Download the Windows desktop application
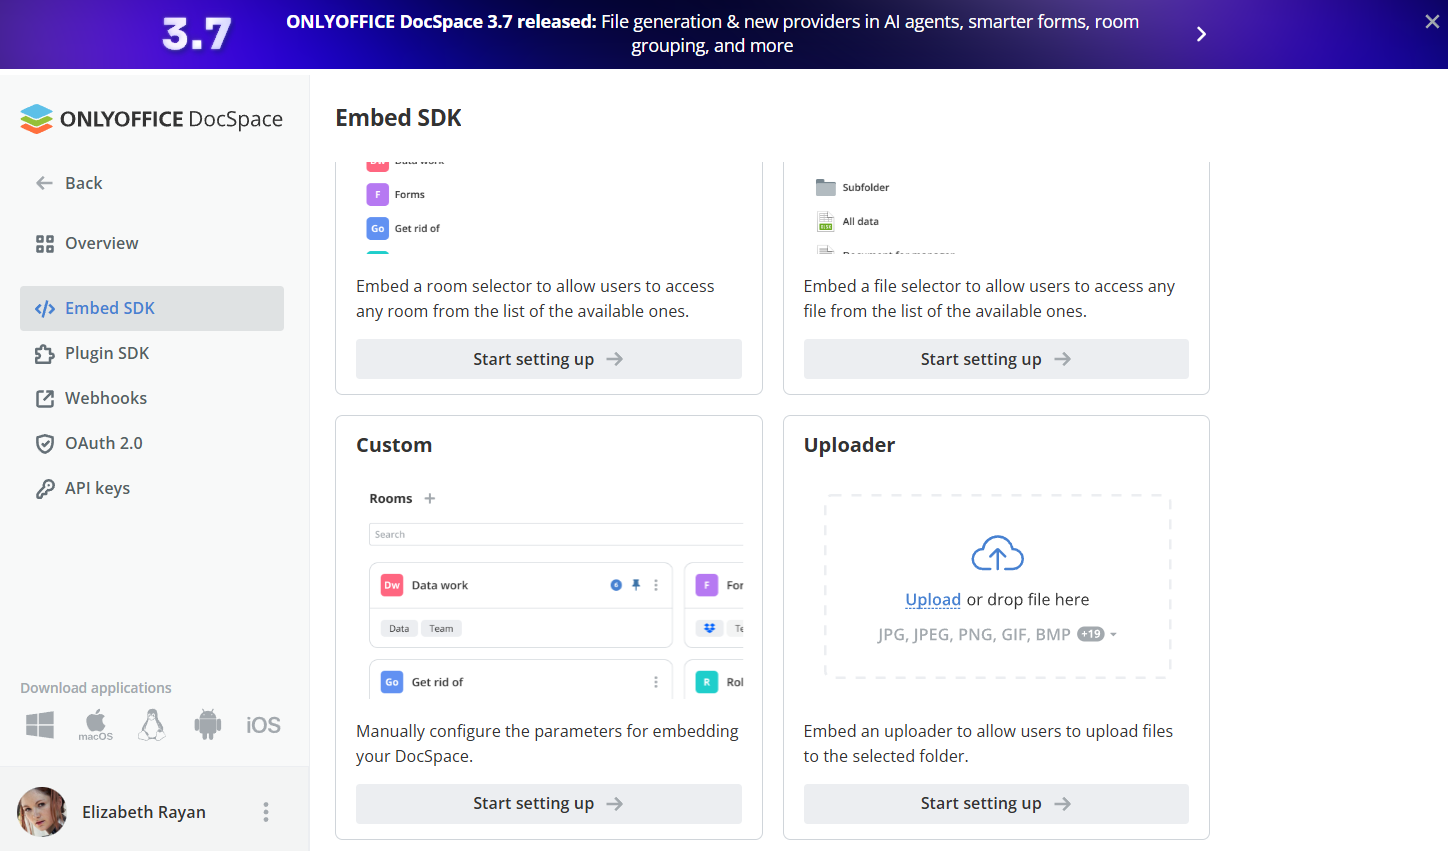This screenshot has height=851, width=1448. pyautogui.click(x=40, y=725)
